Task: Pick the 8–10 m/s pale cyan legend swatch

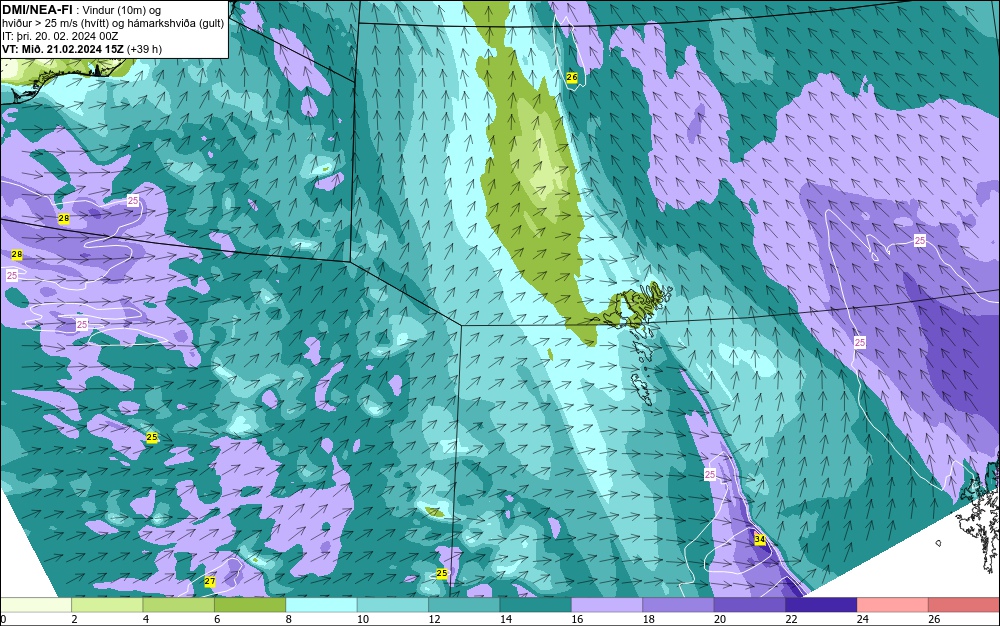Action: pyautogui.click(x=321, y=605)
